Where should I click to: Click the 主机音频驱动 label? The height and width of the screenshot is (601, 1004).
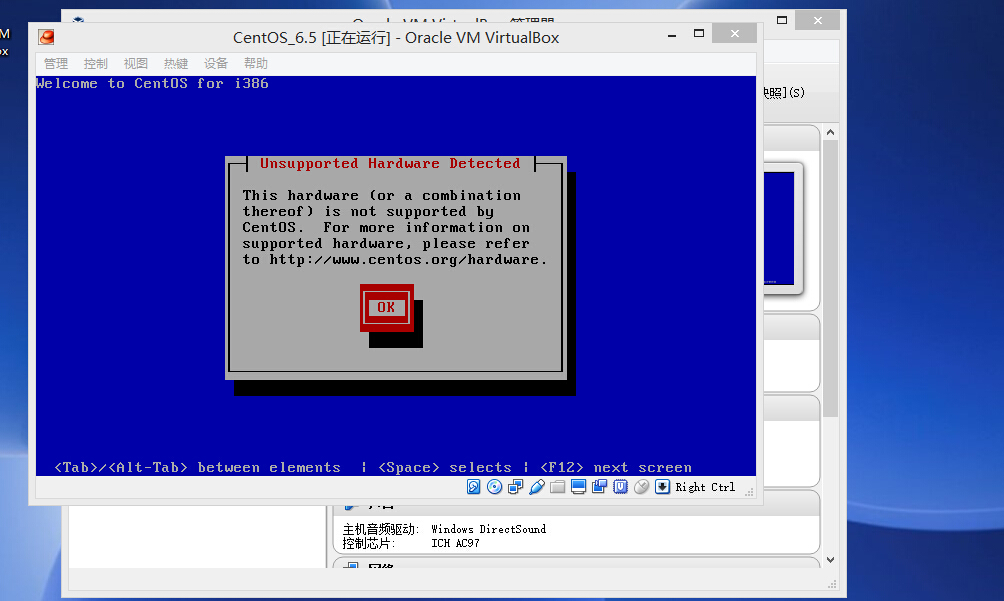380,529
